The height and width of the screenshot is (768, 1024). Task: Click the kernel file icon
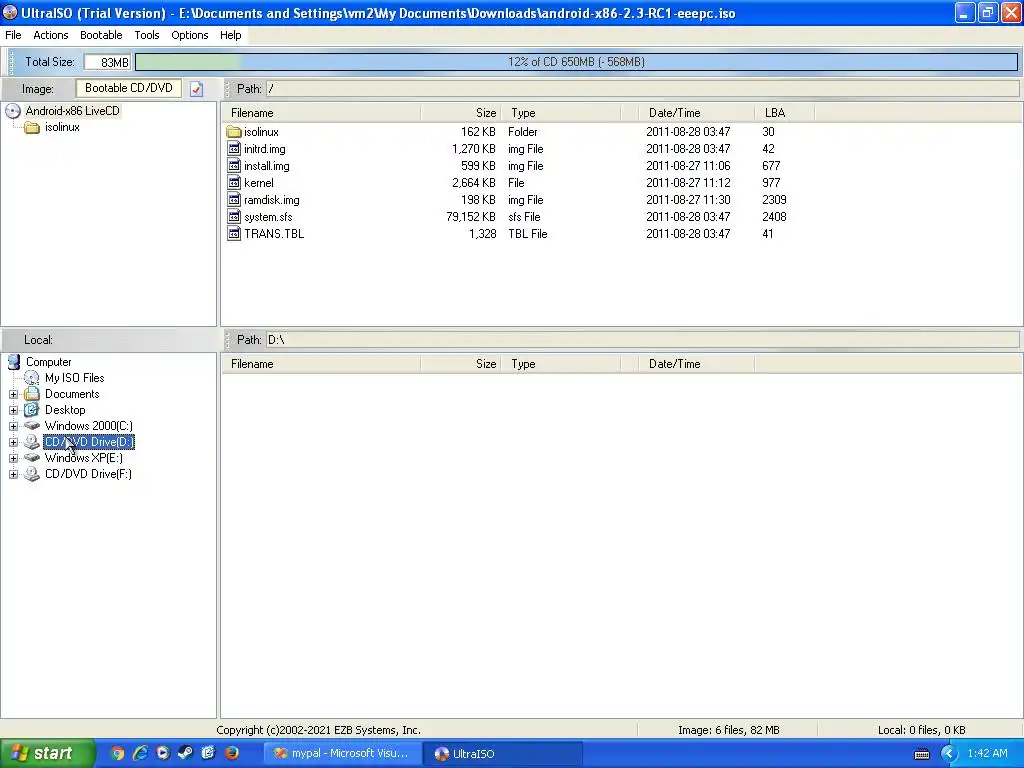click(x=234, y=183)
